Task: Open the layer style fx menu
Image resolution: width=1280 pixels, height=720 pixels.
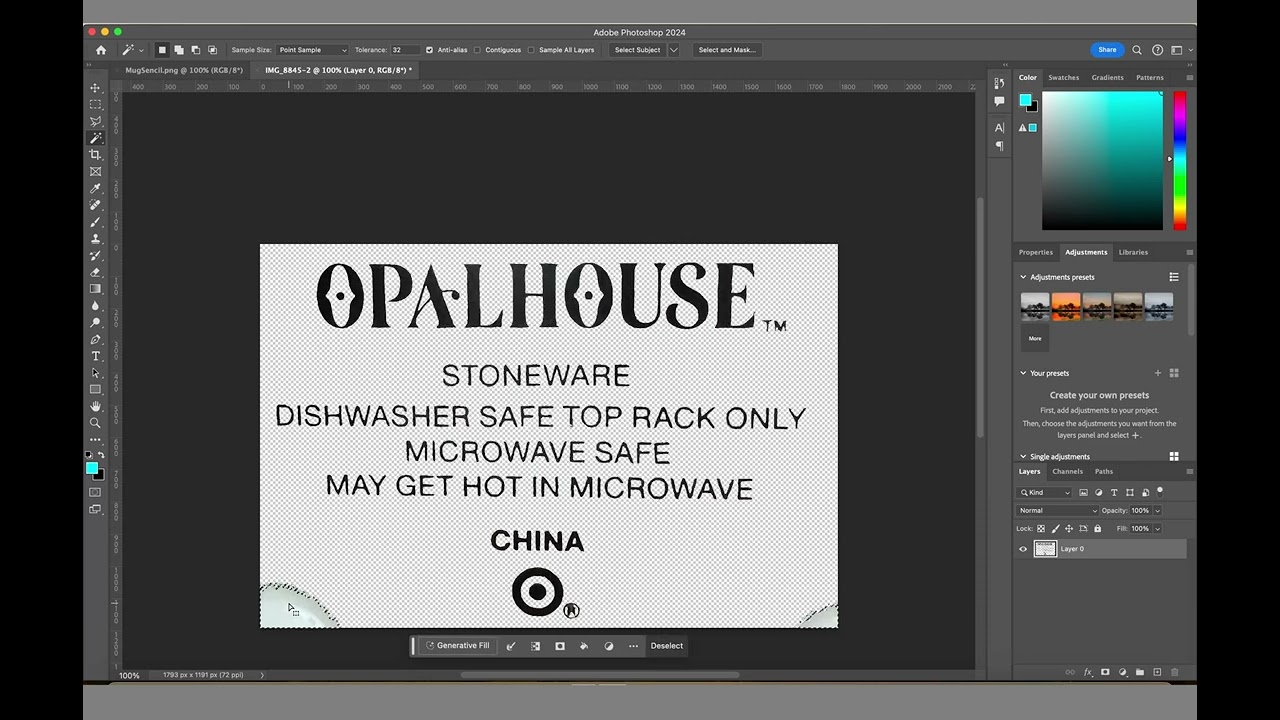Action: 1088,672
